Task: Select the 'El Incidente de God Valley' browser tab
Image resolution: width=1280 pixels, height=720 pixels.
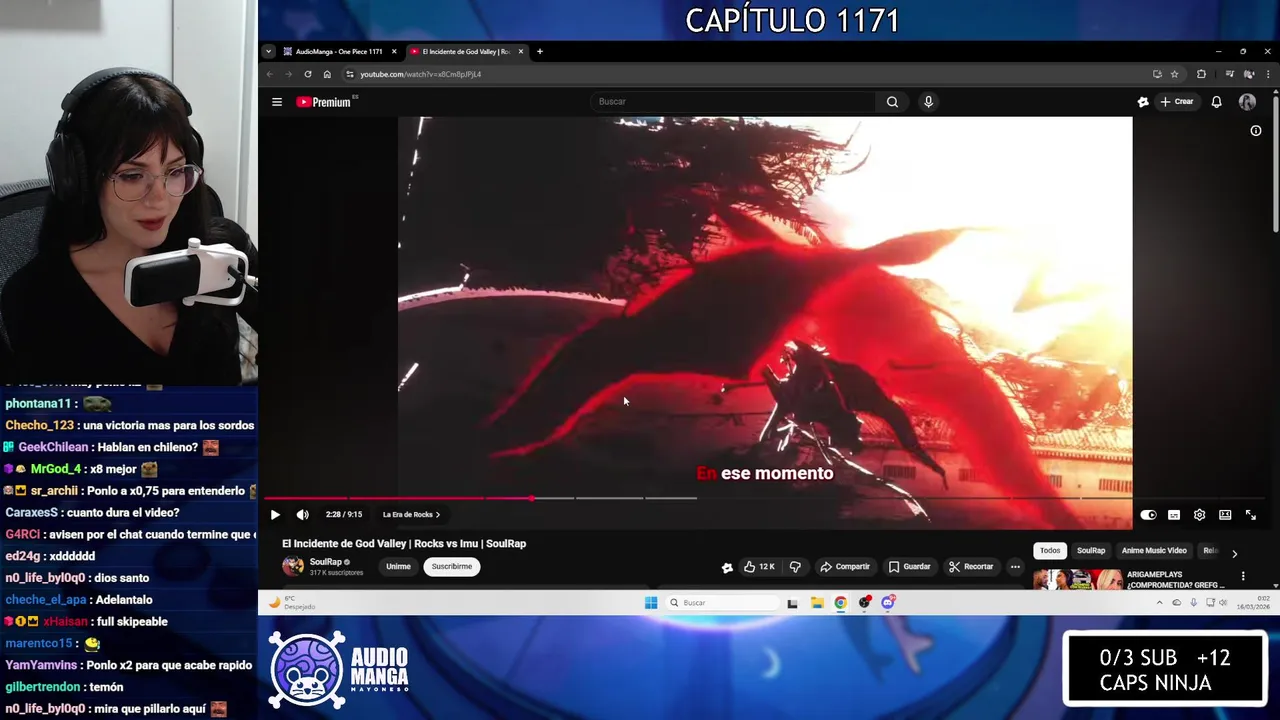Action: (467, 52)
